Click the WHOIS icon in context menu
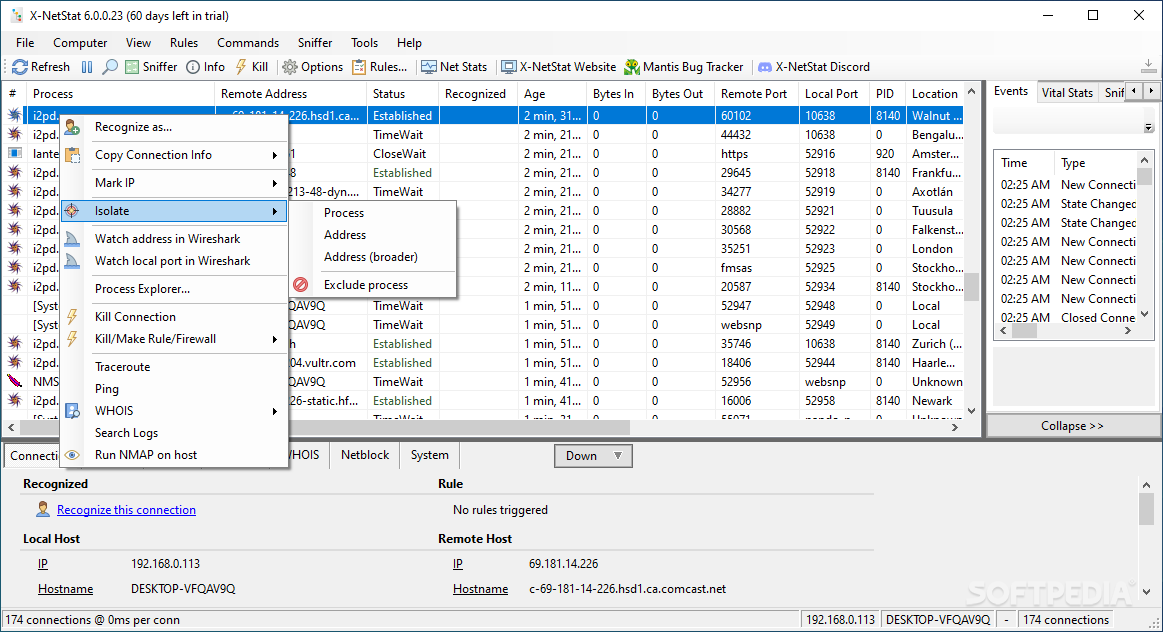This screenshot has height=632, width=1163. click(72, 410)
